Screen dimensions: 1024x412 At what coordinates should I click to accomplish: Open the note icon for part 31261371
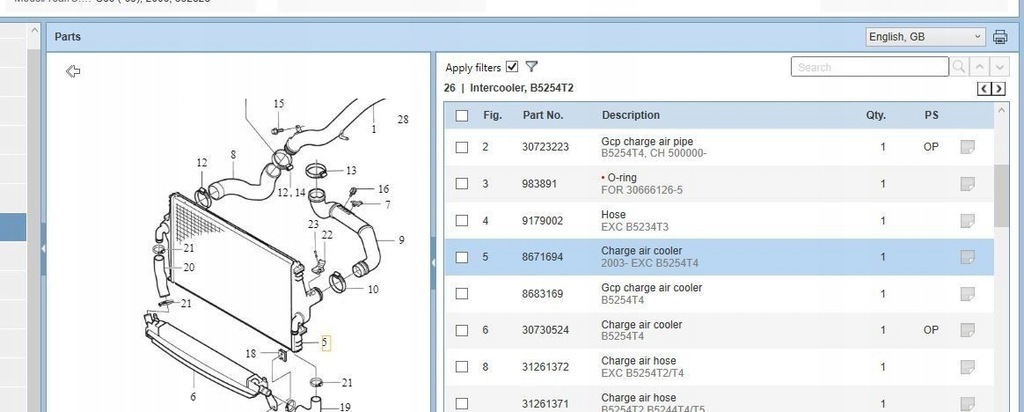pos(967,404)
